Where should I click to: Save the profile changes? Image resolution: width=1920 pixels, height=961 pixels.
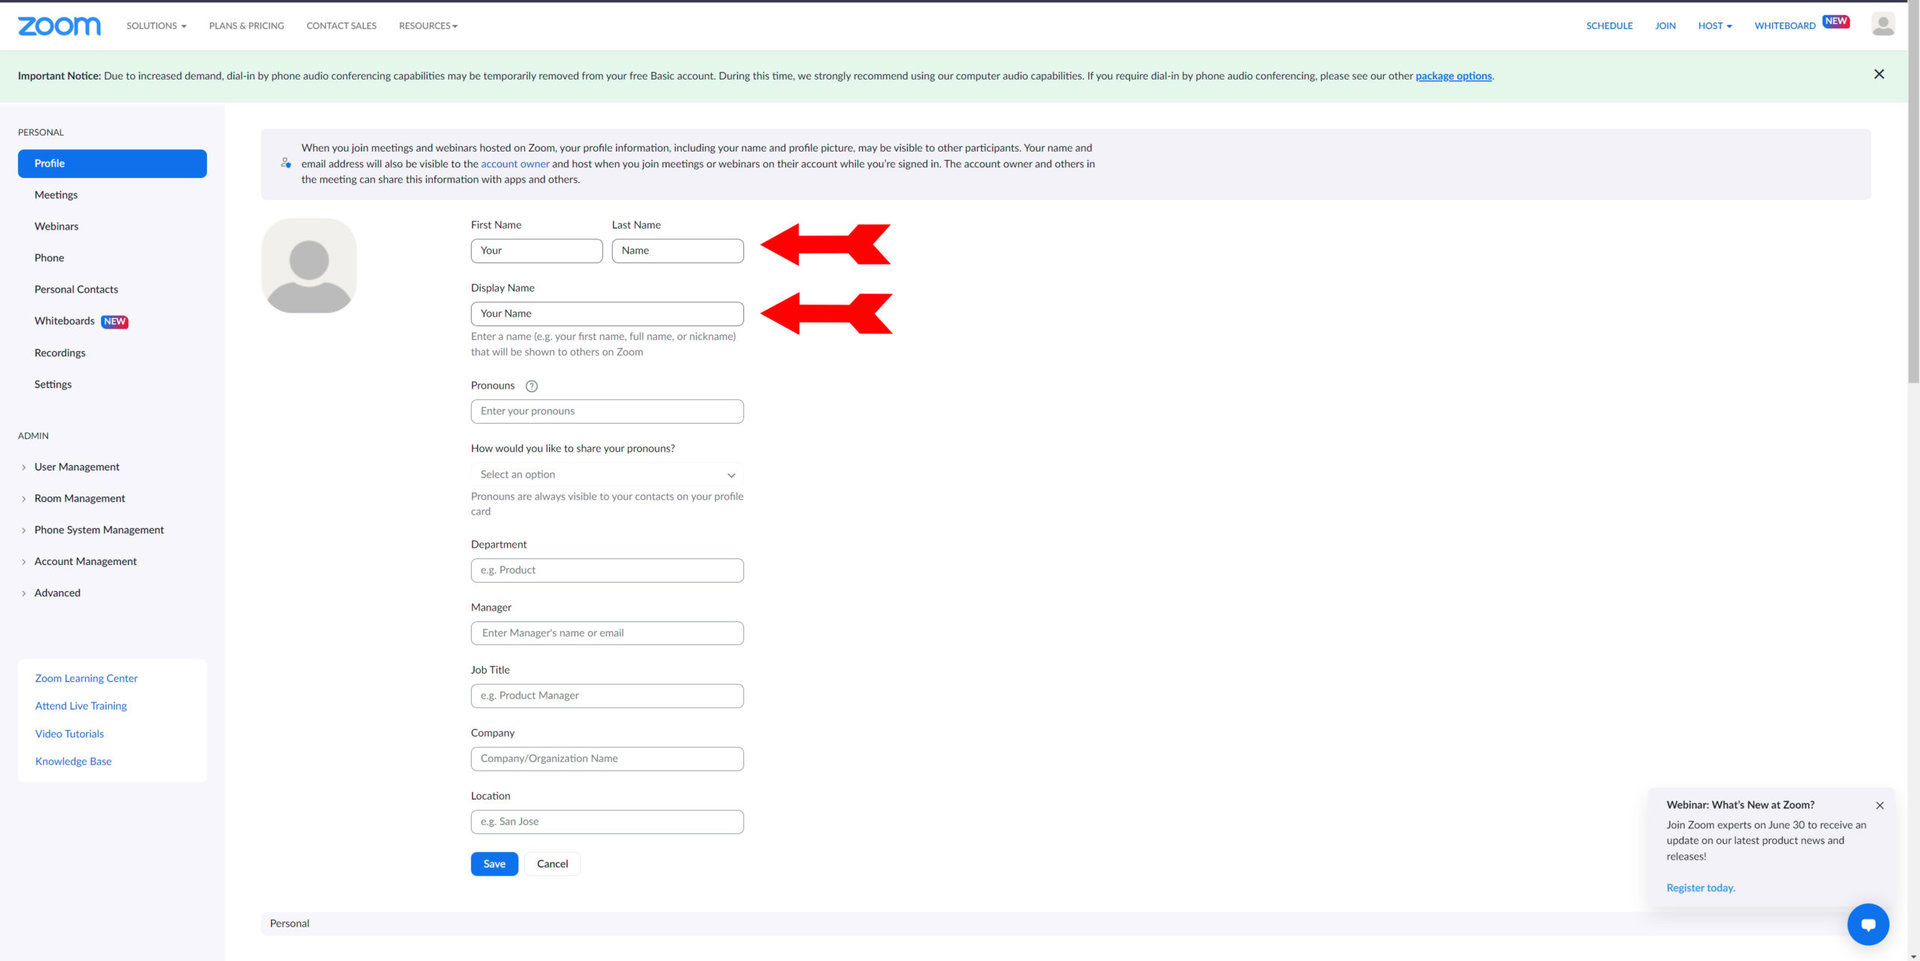click(494, 864)
